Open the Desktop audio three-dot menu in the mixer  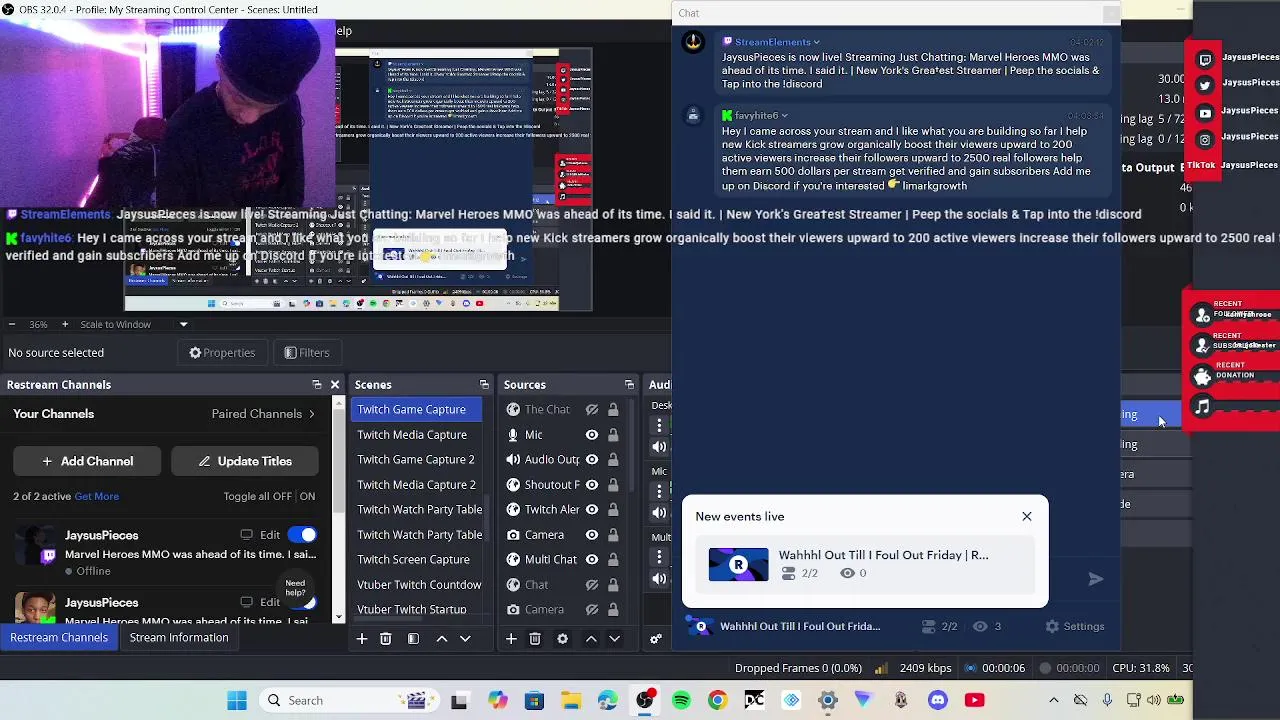660,426
